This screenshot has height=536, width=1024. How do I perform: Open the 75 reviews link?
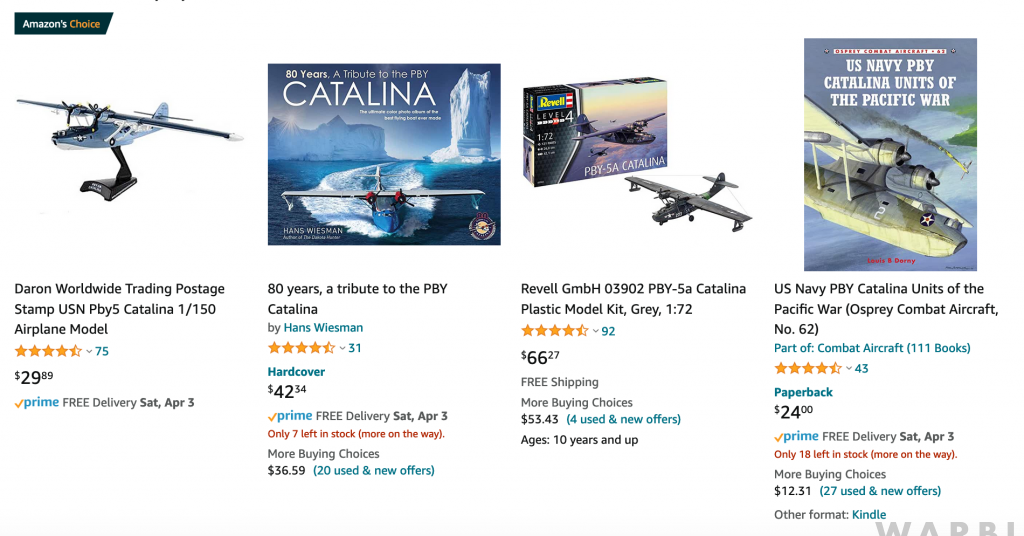pyautogui.click(x=102, y=351)
